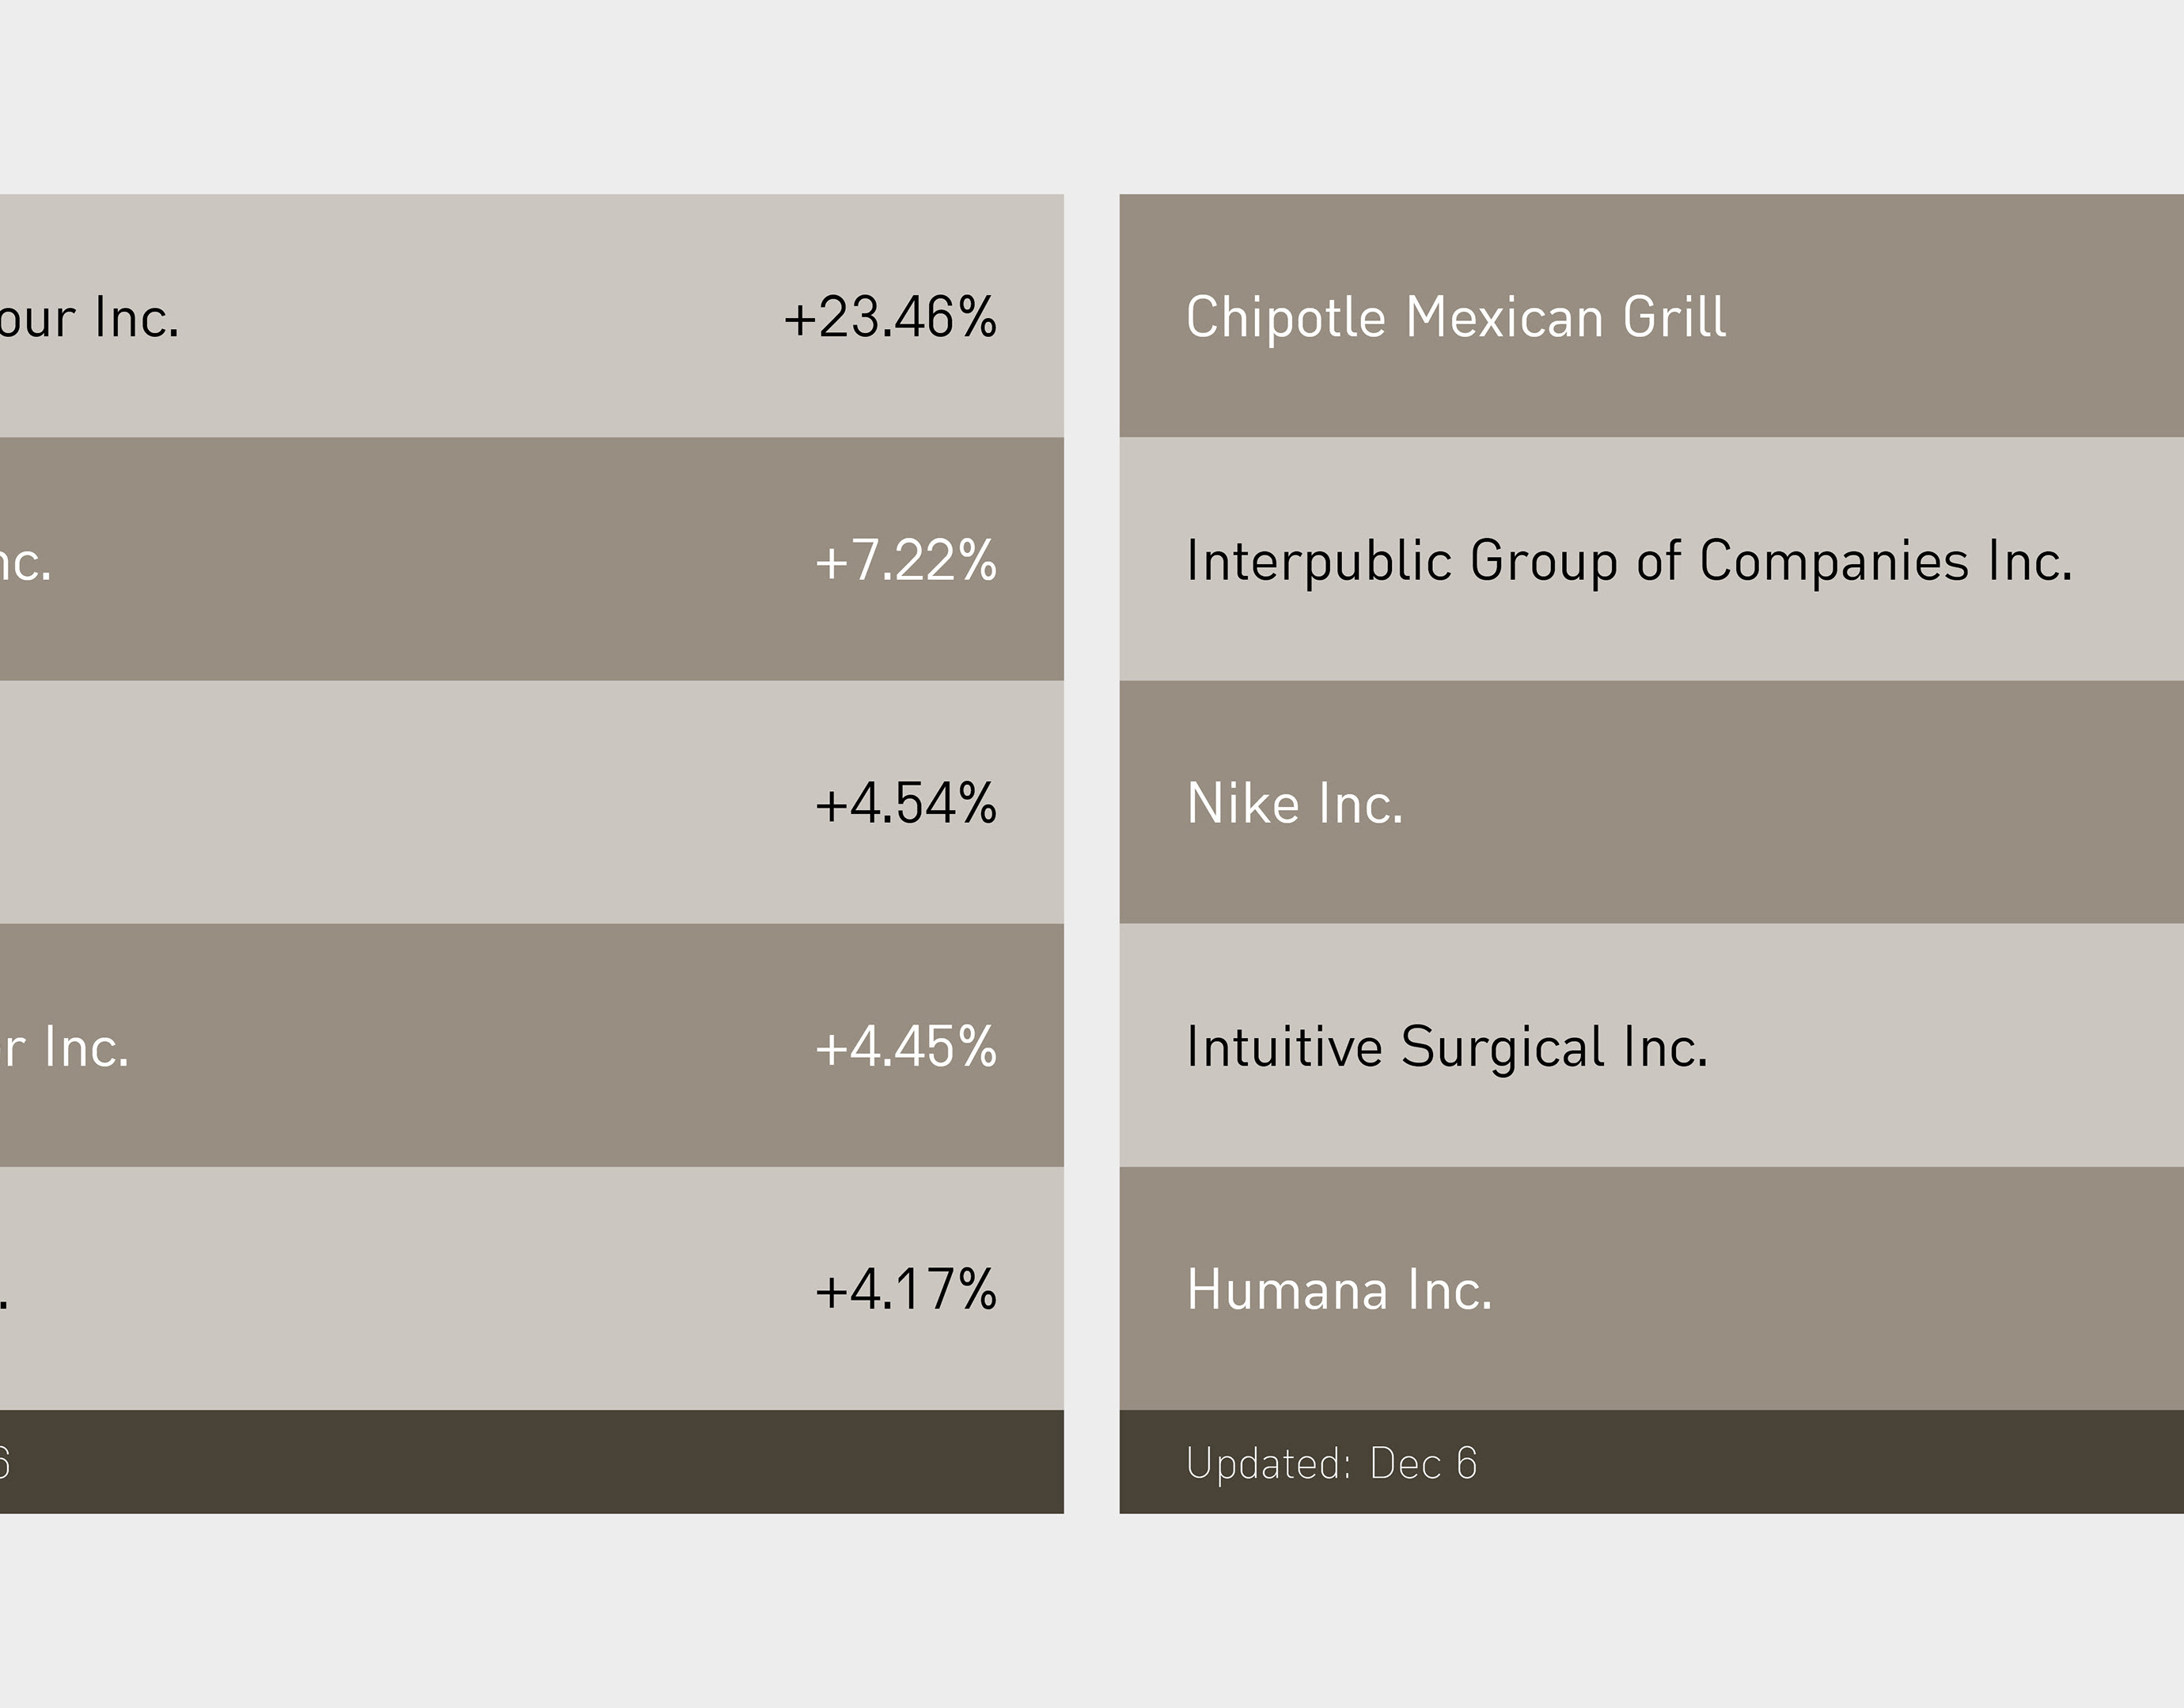Select the +7.22% percentage figure
The image size is (2184, 1708).
click(906, 560)
